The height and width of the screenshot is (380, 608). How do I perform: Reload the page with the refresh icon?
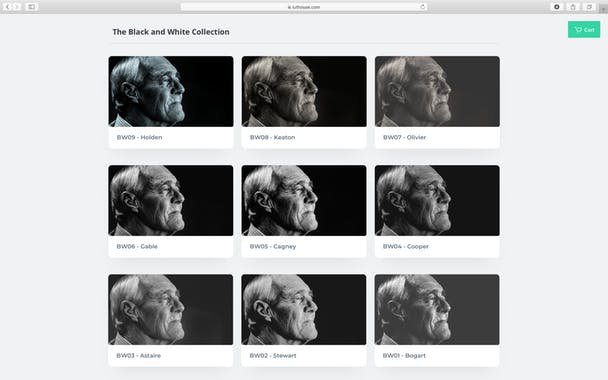click(x=423, y=7)
